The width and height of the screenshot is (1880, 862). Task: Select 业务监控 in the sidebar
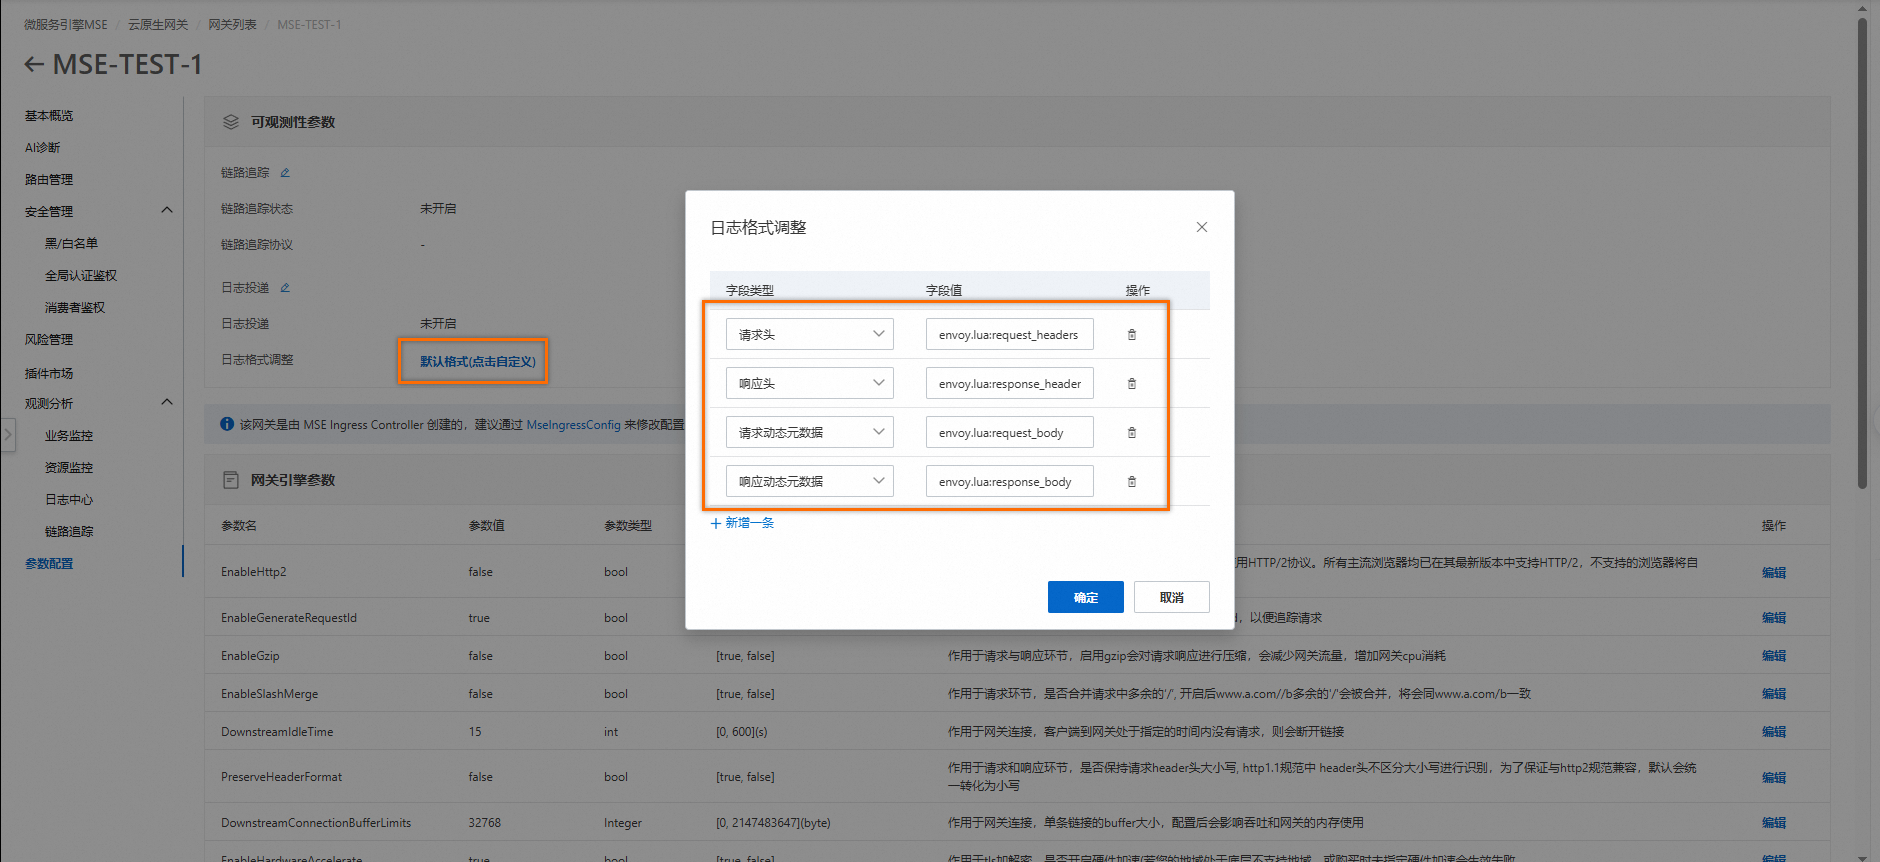(69, 436)
